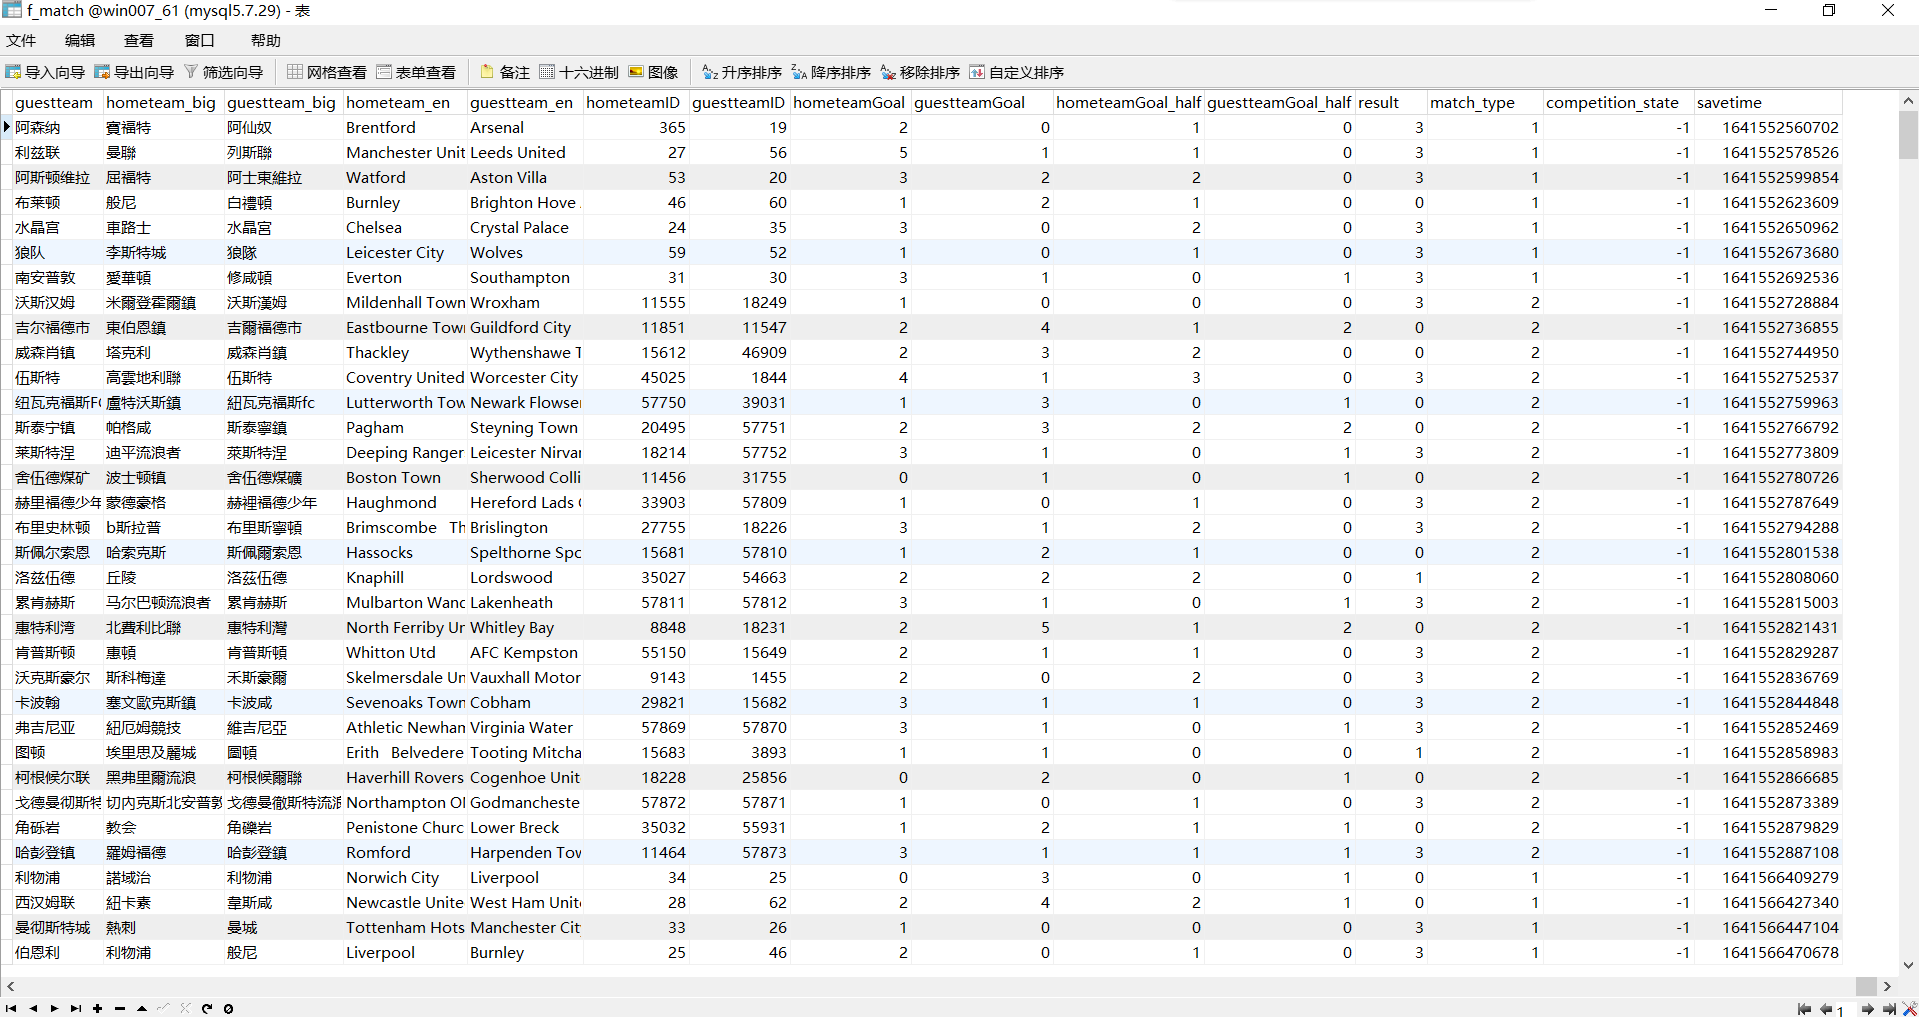This screenshot has height=1017, width=1919.
Task: Click the vertical scrollbar down arrow
Action: pos(1908,965)
